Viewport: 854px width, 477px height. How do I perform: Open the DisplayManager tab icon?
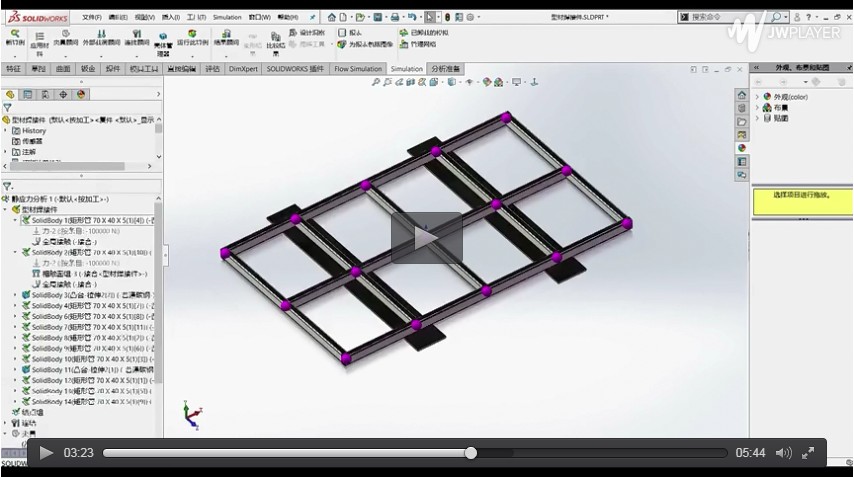click(81, 94)
